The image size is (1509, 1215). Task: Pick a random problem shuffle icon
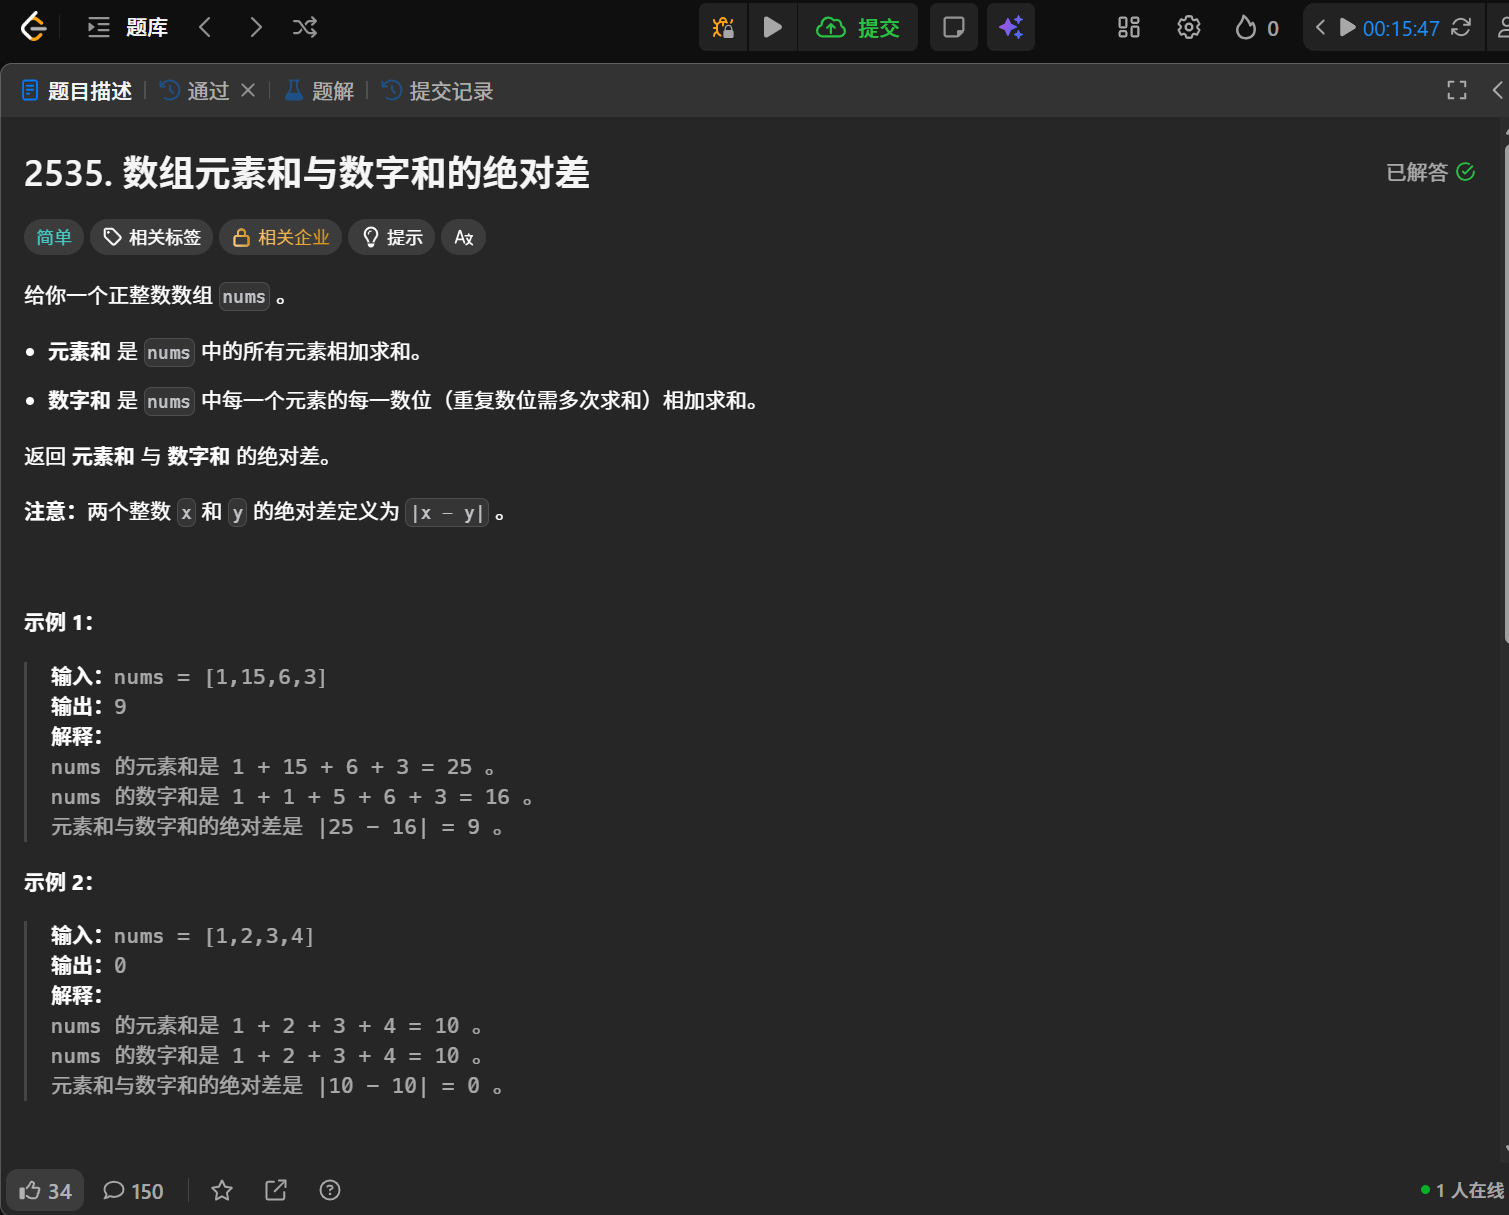click(305, 28)
